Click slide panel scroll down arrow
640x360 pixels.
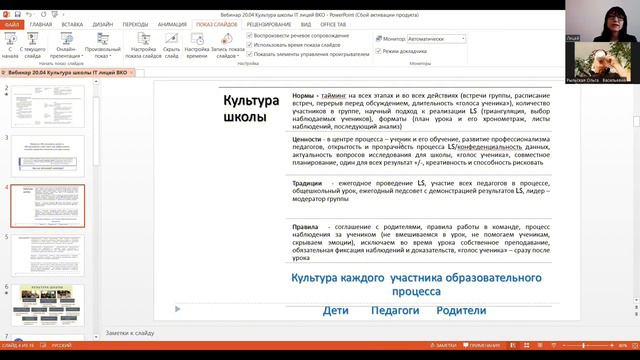pos(96,337)
